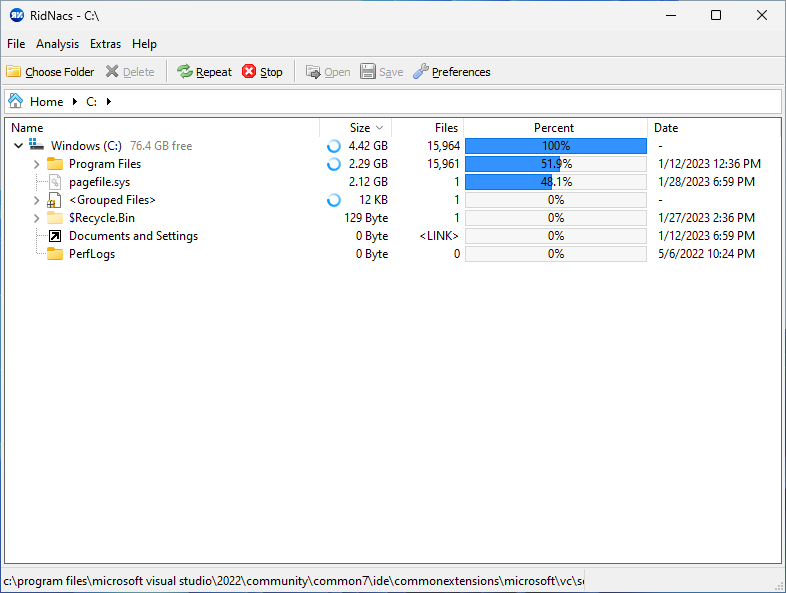Click the pagefile.sys file icon
Viewport: 786px width, 593px height.
click(x=55, y=182)
